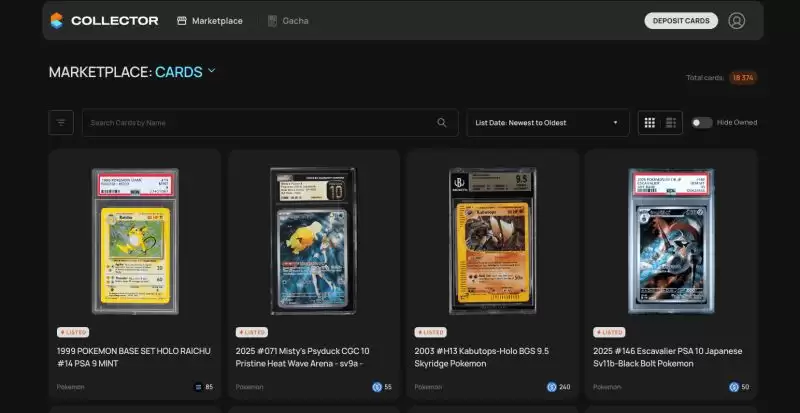
Task: Click the Gacha card icon
Action: (x=272, y=21)
